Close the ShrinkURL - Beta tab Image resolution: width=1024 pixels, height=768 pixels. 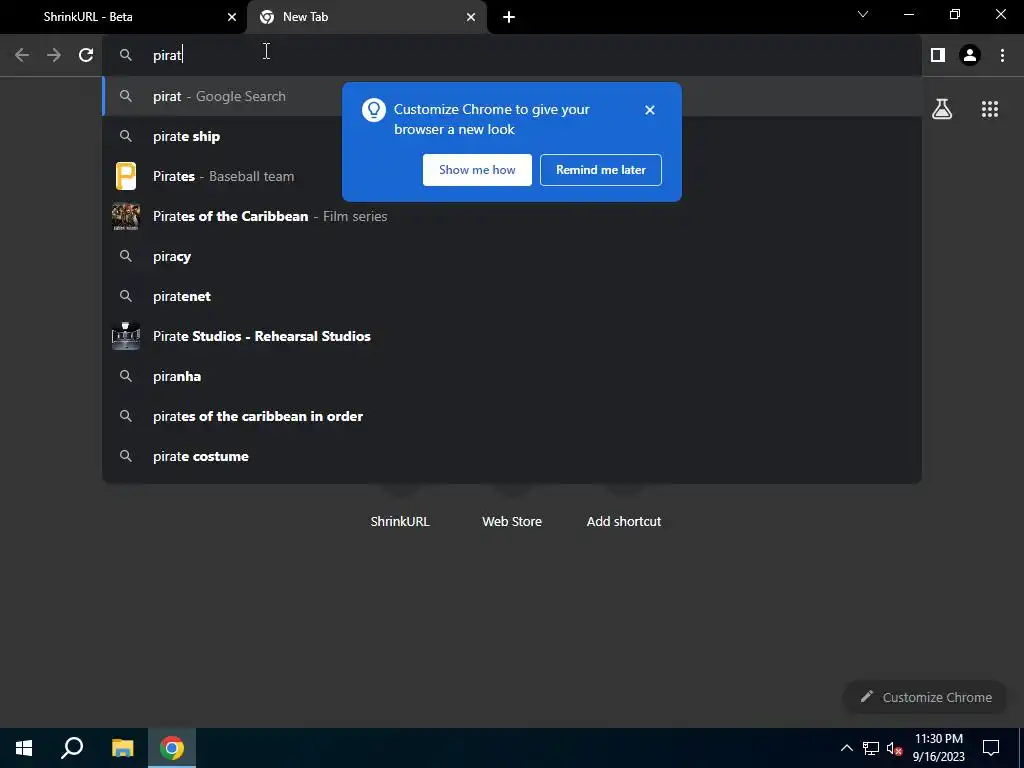(232, 17)
